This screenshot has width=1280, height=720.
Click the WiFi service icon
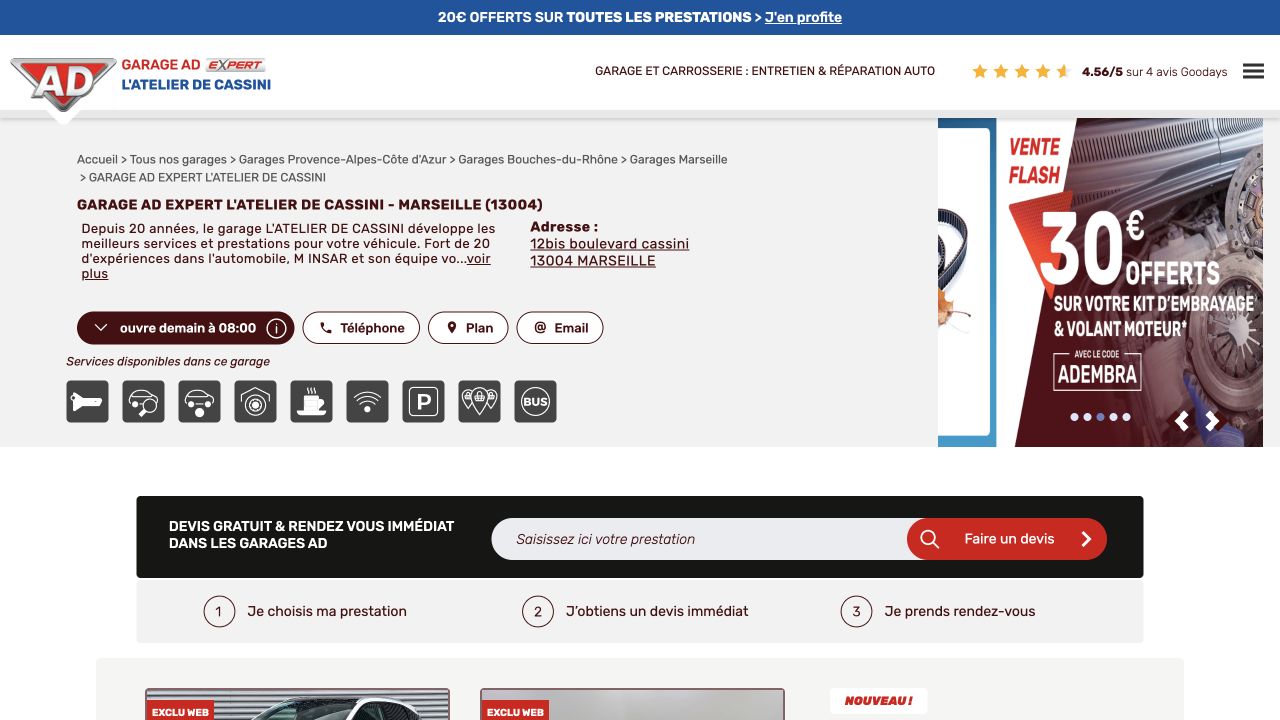coord(368,402)
